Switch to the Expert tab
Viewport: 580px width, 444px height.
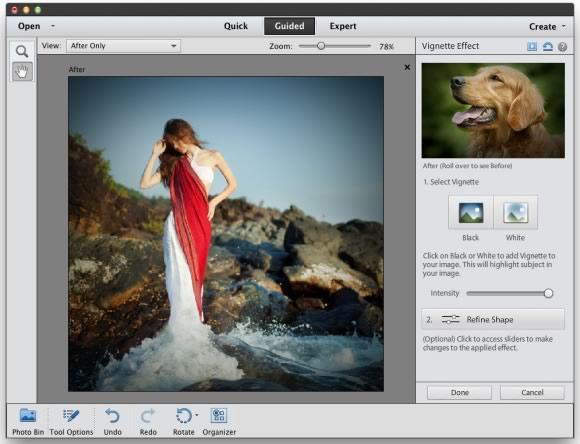[343, 26]
